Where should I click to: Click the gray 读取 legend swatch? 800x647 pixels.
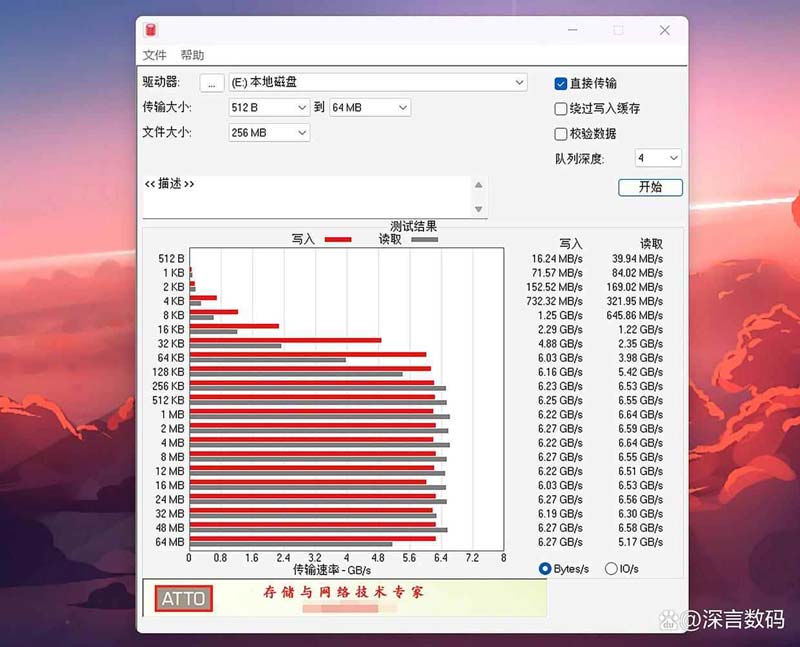pyautogui.click(x=424, y=239)
